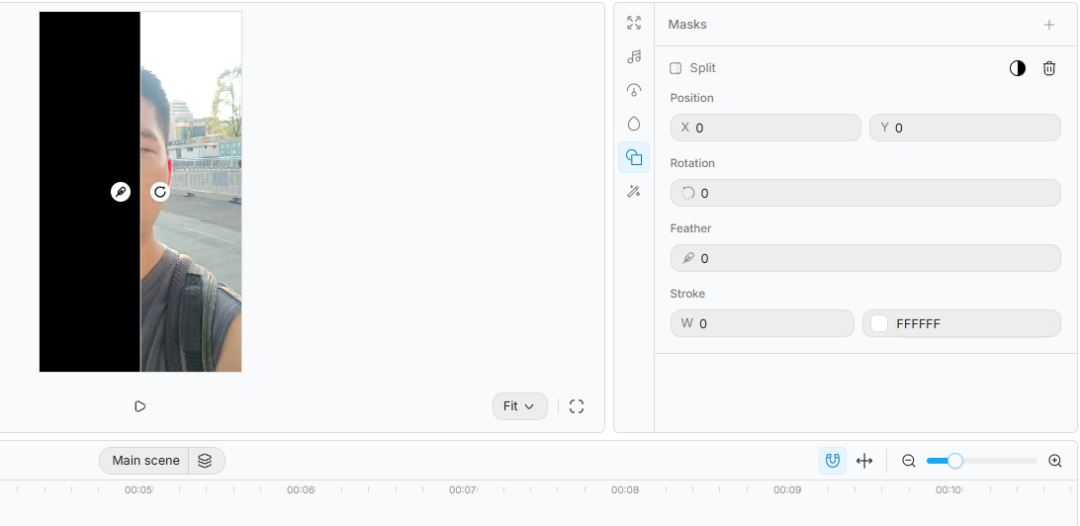Open the scene layers stack icon
This screenshot has width=1080, height=526.
pos(205,461)
